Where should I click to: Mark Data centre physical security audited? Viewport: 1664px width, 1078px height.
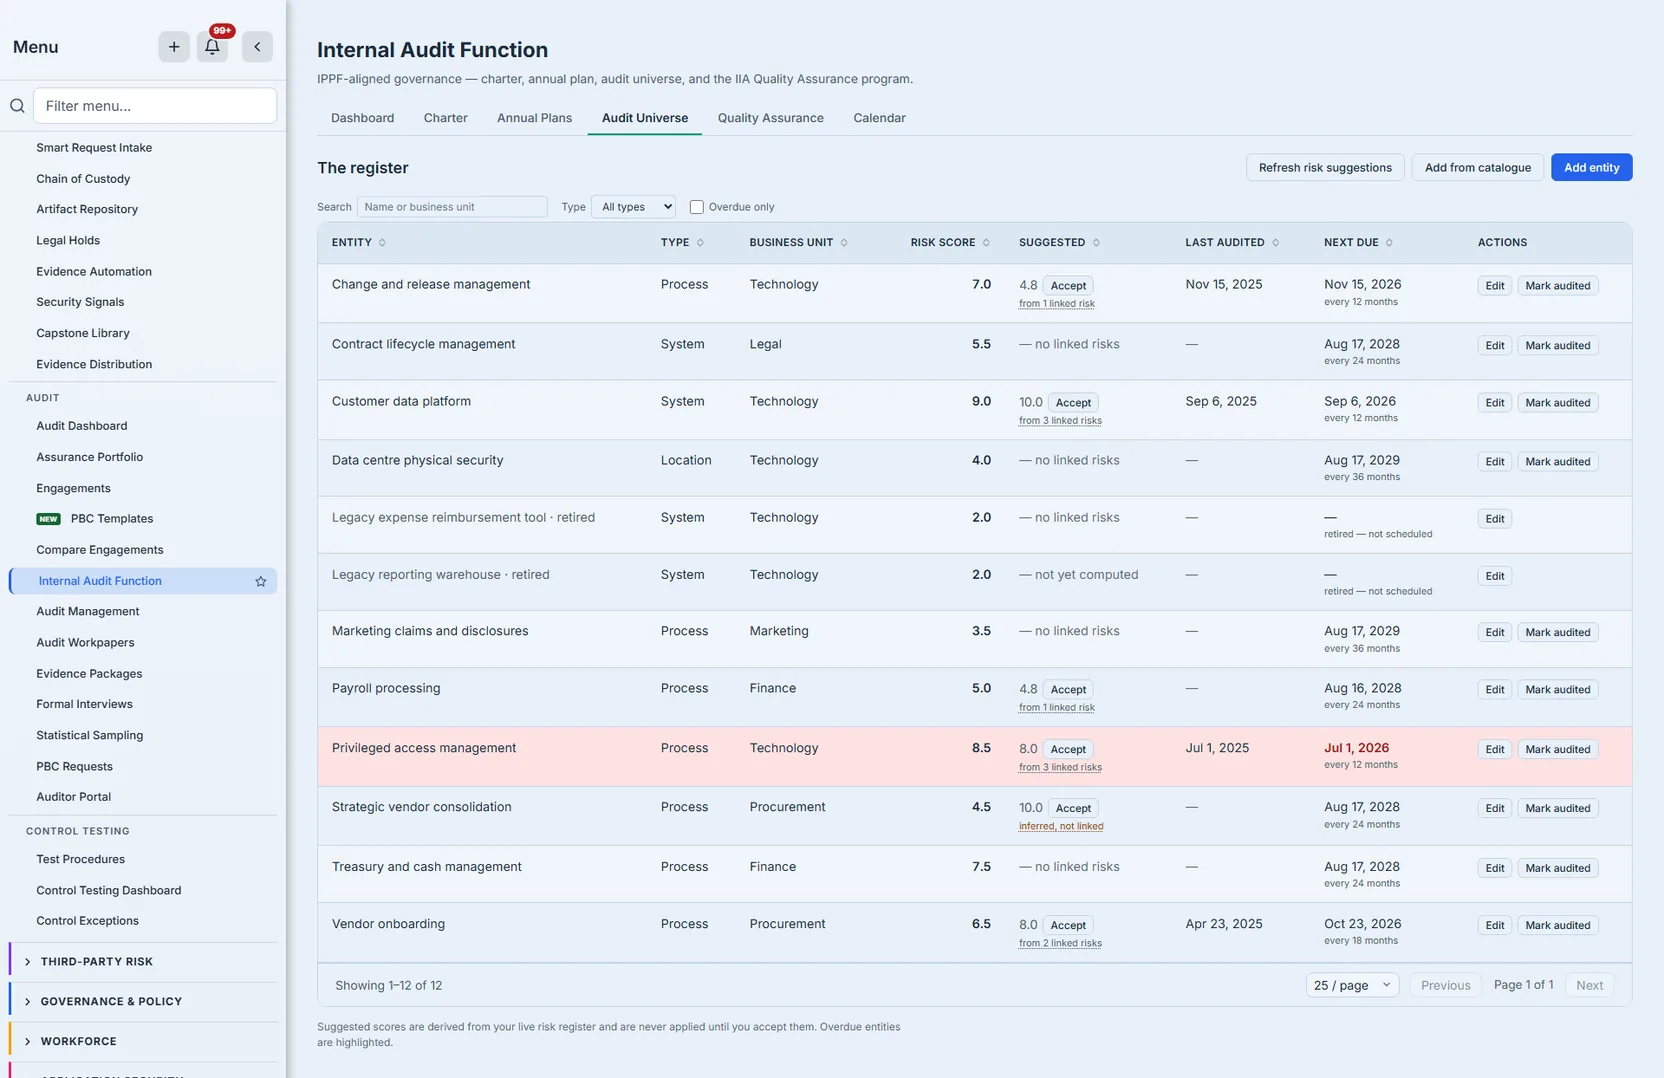click(1557, 462)
